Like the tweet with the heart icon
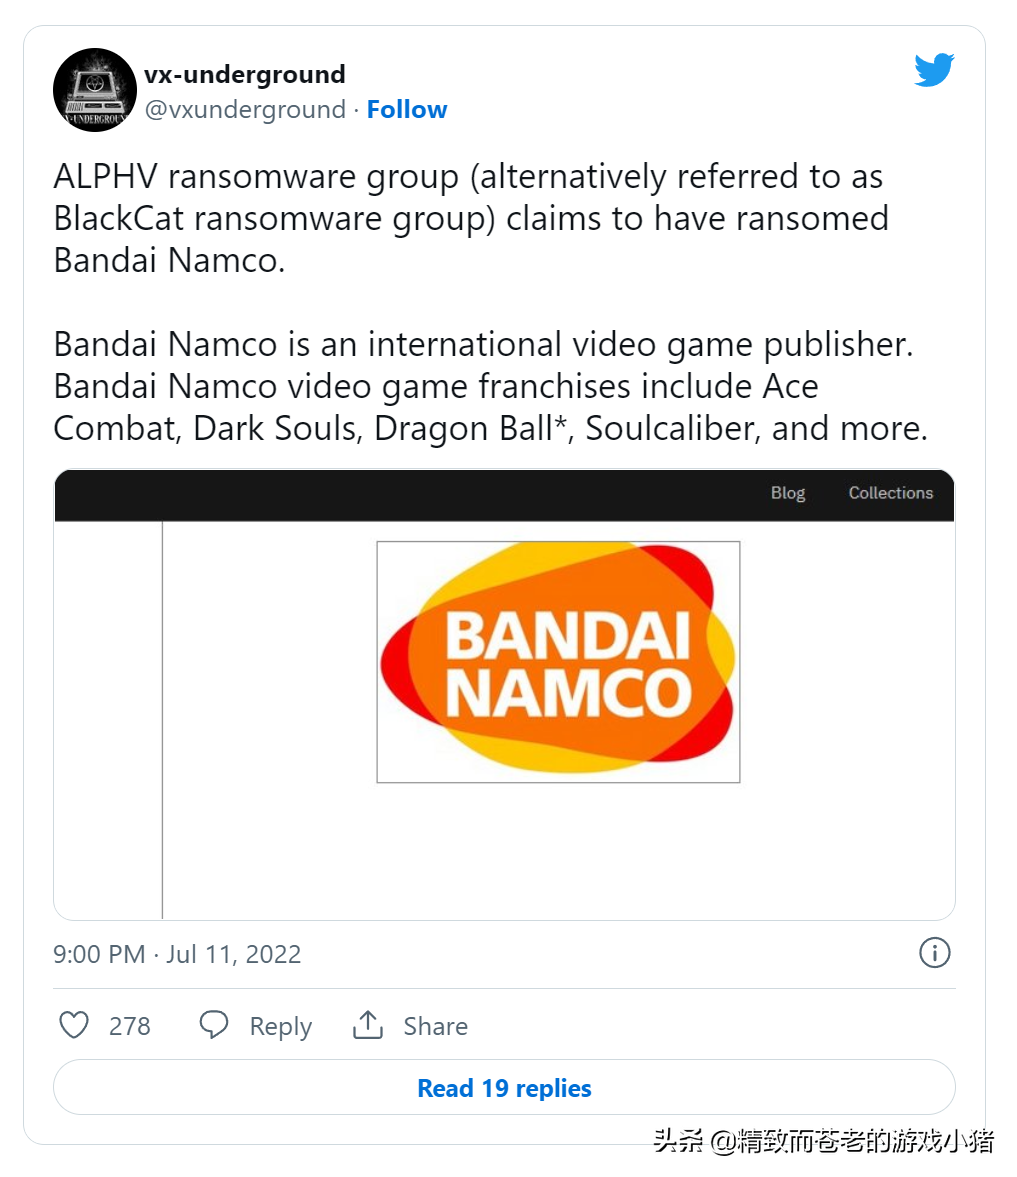1017x1177 pixels. tap(74, 1025)
